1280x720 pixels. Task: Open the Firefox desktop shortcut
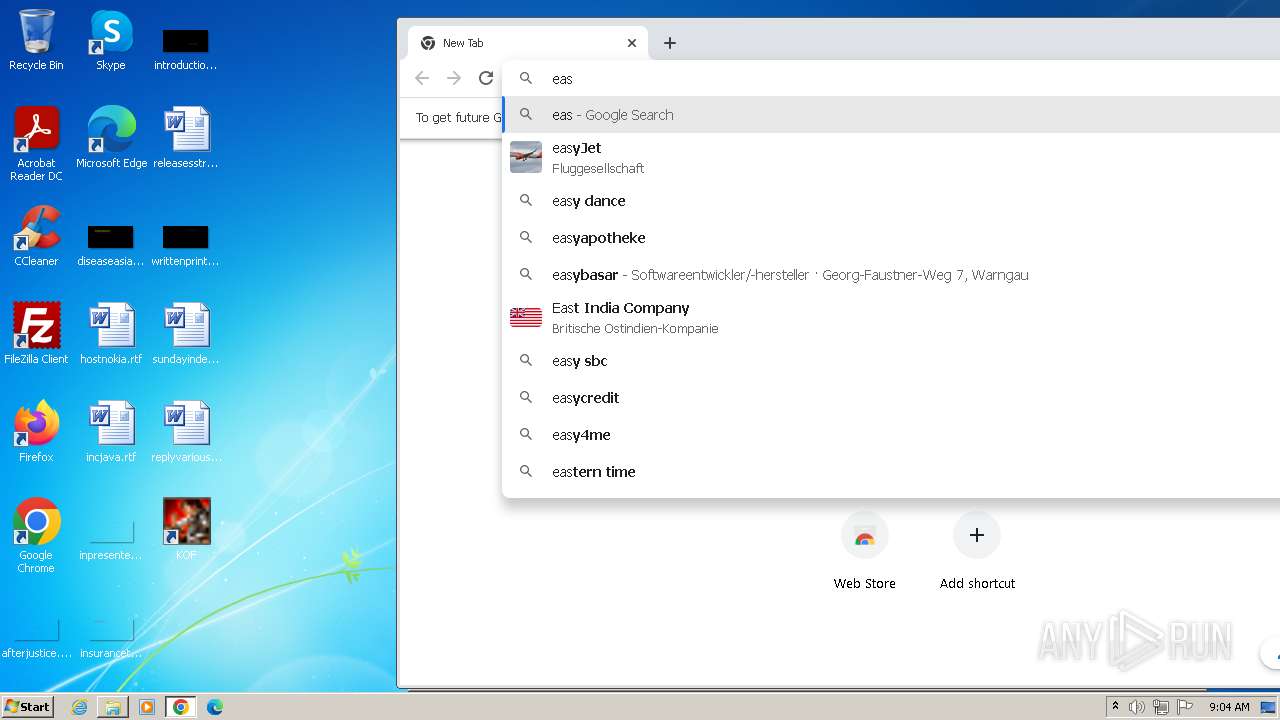(36, 432)
